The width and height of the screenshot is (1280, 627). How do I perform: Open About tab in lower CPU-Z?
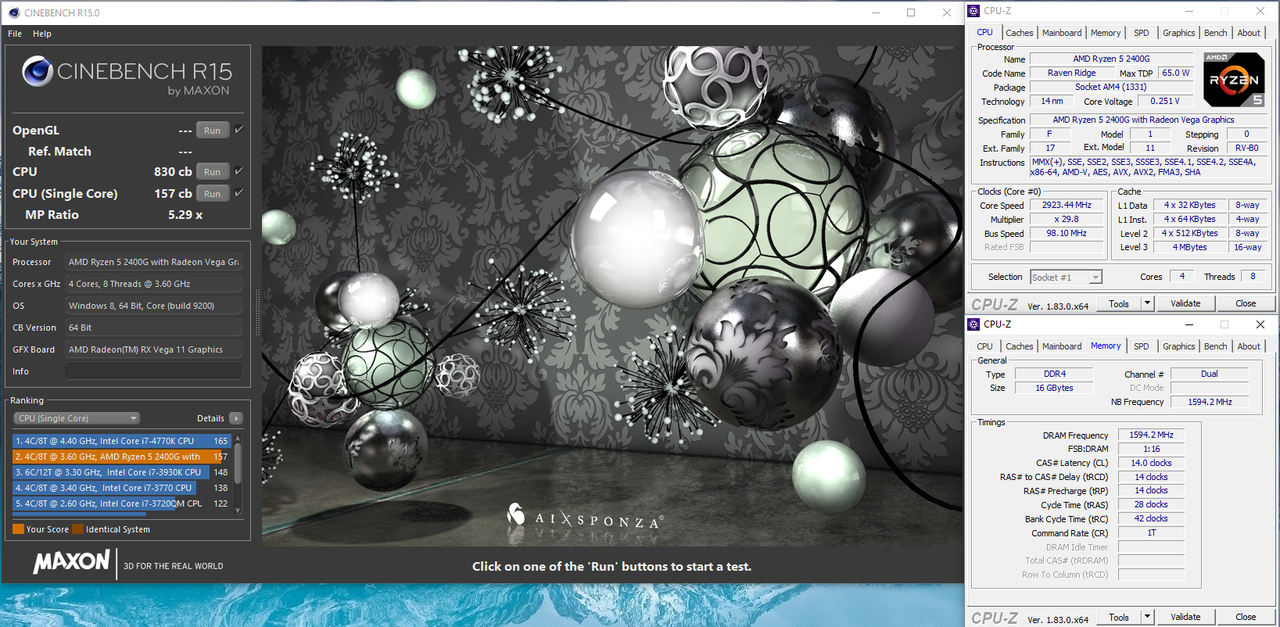pyautogui.click(x=1249, y=347)
